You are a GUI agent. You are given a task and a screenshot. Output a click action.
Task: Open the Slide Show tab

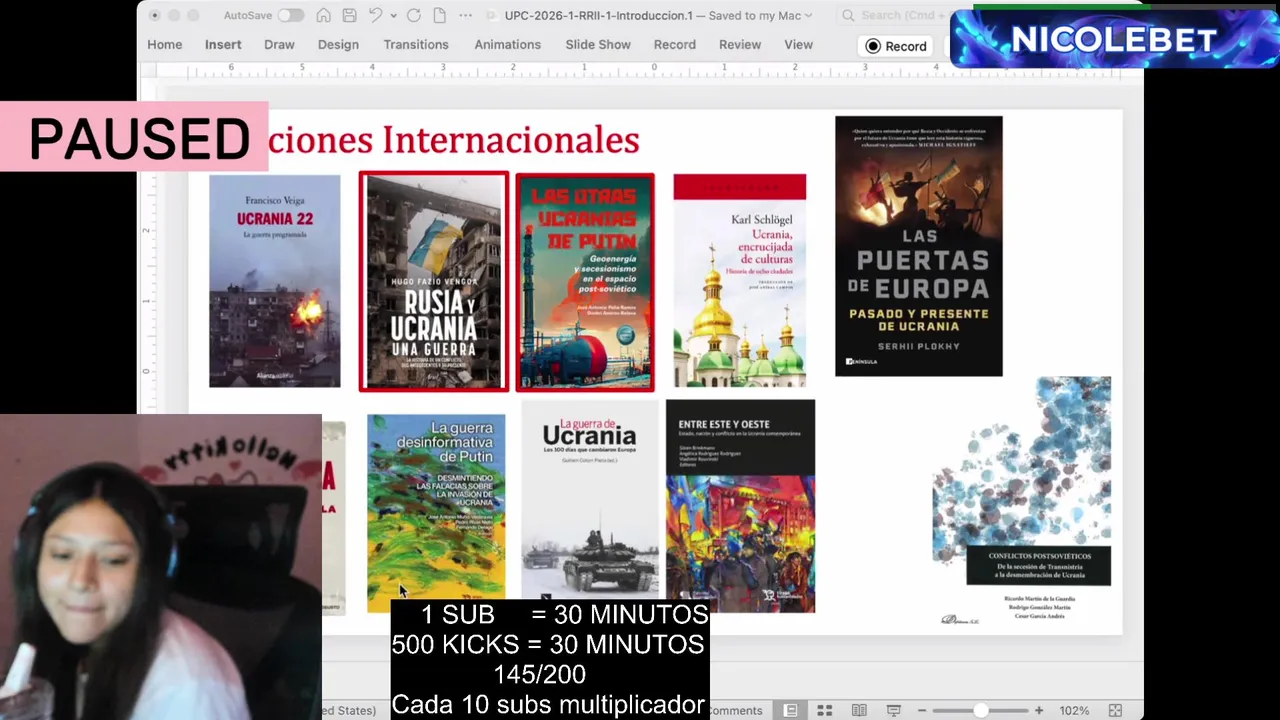tap(598, 44)
